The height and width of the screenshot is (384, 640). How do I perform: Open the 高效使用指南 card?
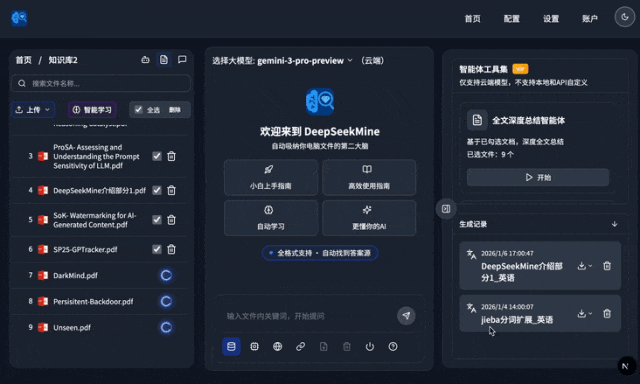point(369,178)
